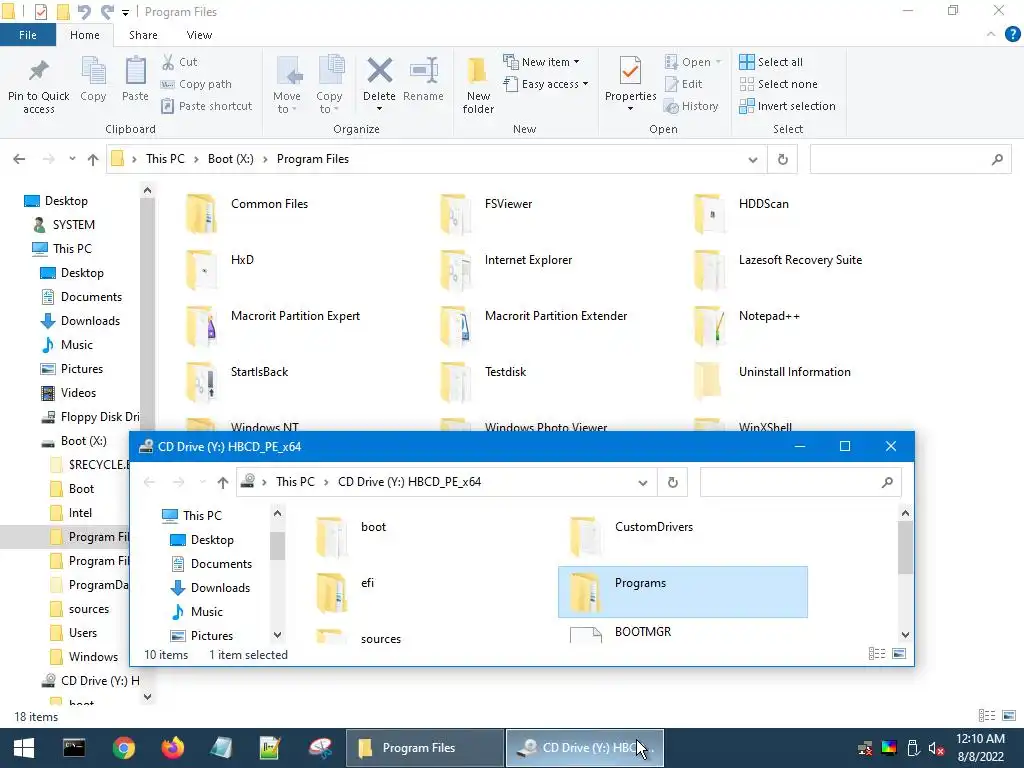The height and width of the screenshot is (768, 1024).
Task: Click the Delete X icon
Action: 379,71
